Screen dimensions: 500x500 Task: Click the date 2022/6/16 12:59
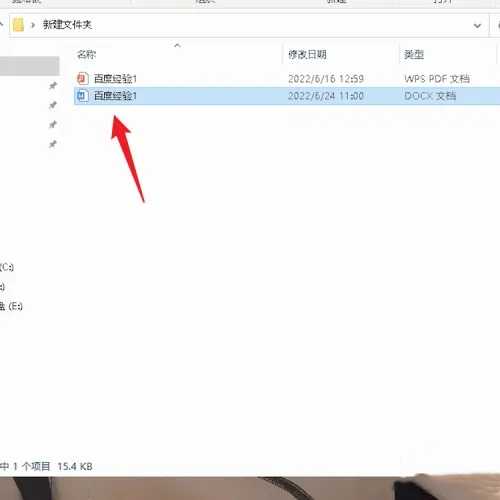coord(326,79)
